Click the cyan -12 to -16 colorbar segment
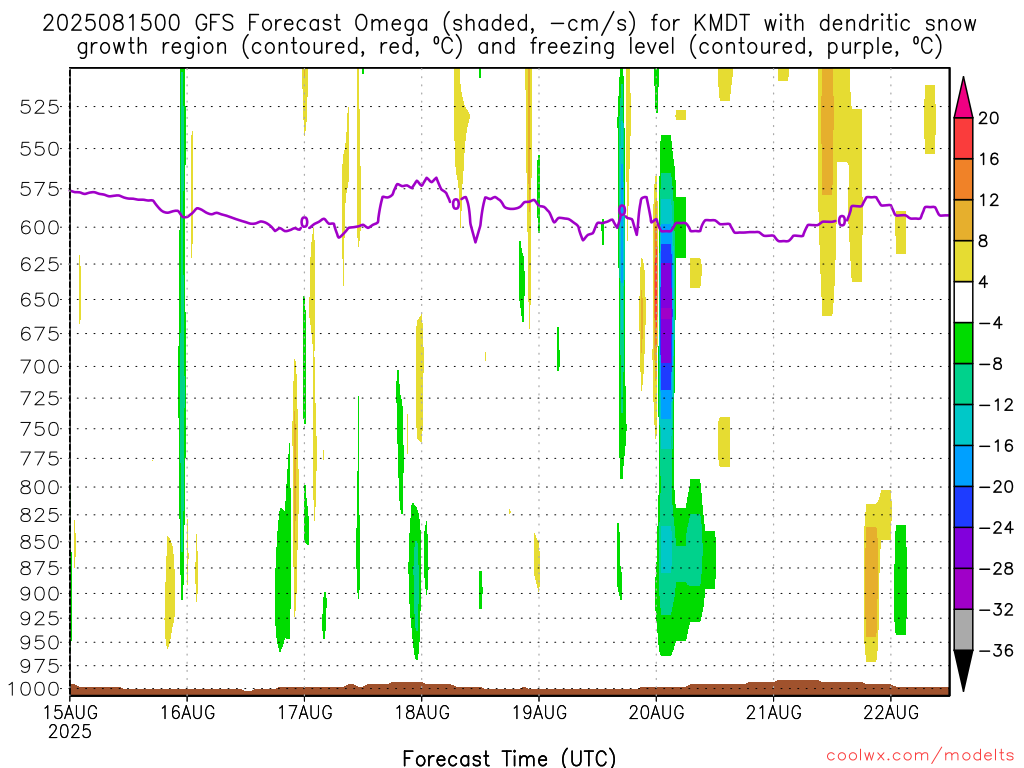 click(x=963, y=425)
